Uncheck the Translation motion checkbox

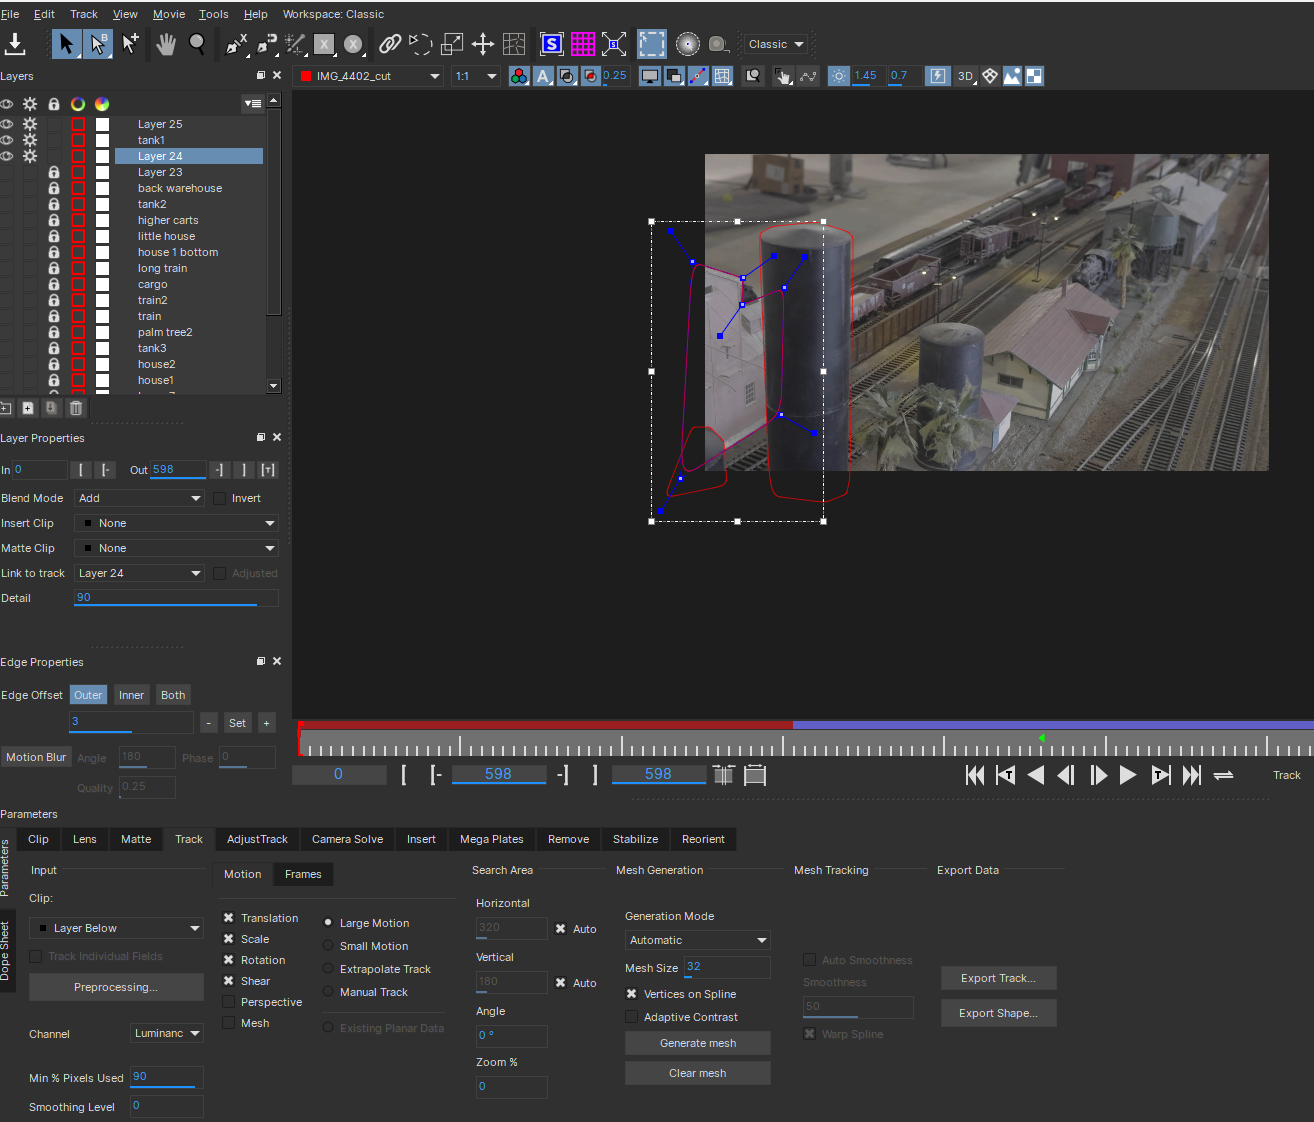229,918
